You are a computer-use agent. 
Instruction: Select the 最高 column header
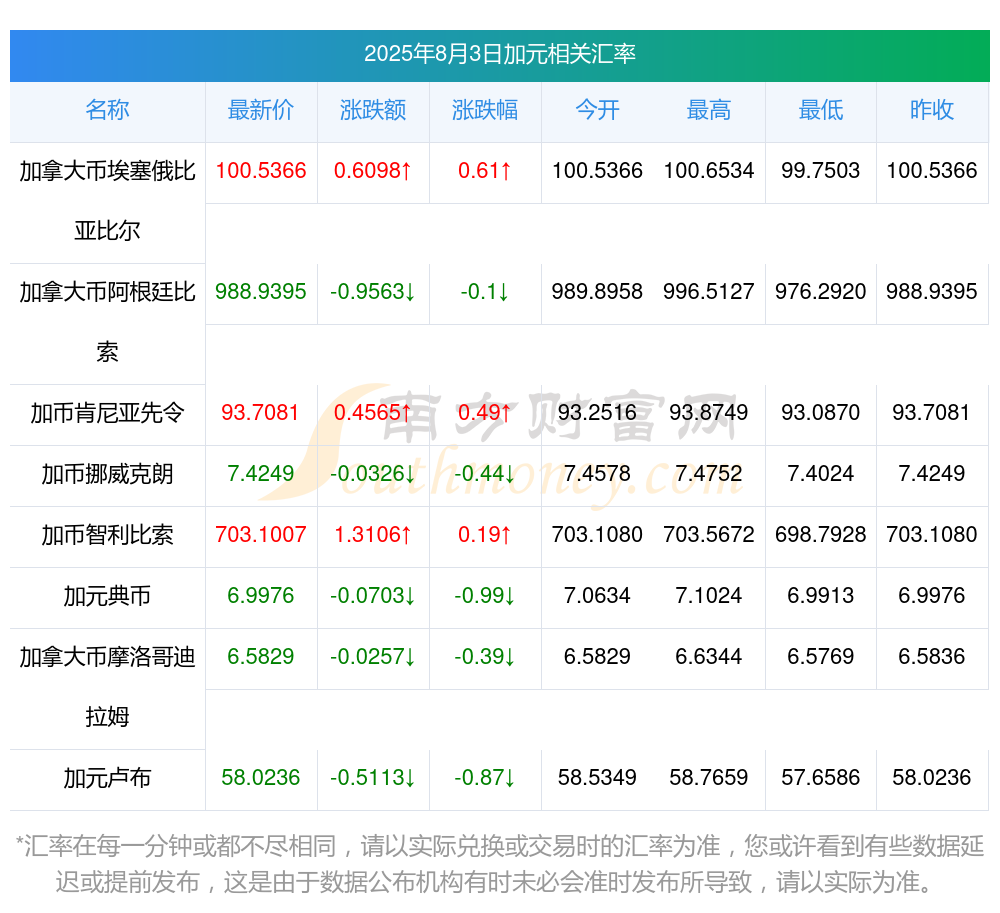pyautogui.click(x=709, y=110)
